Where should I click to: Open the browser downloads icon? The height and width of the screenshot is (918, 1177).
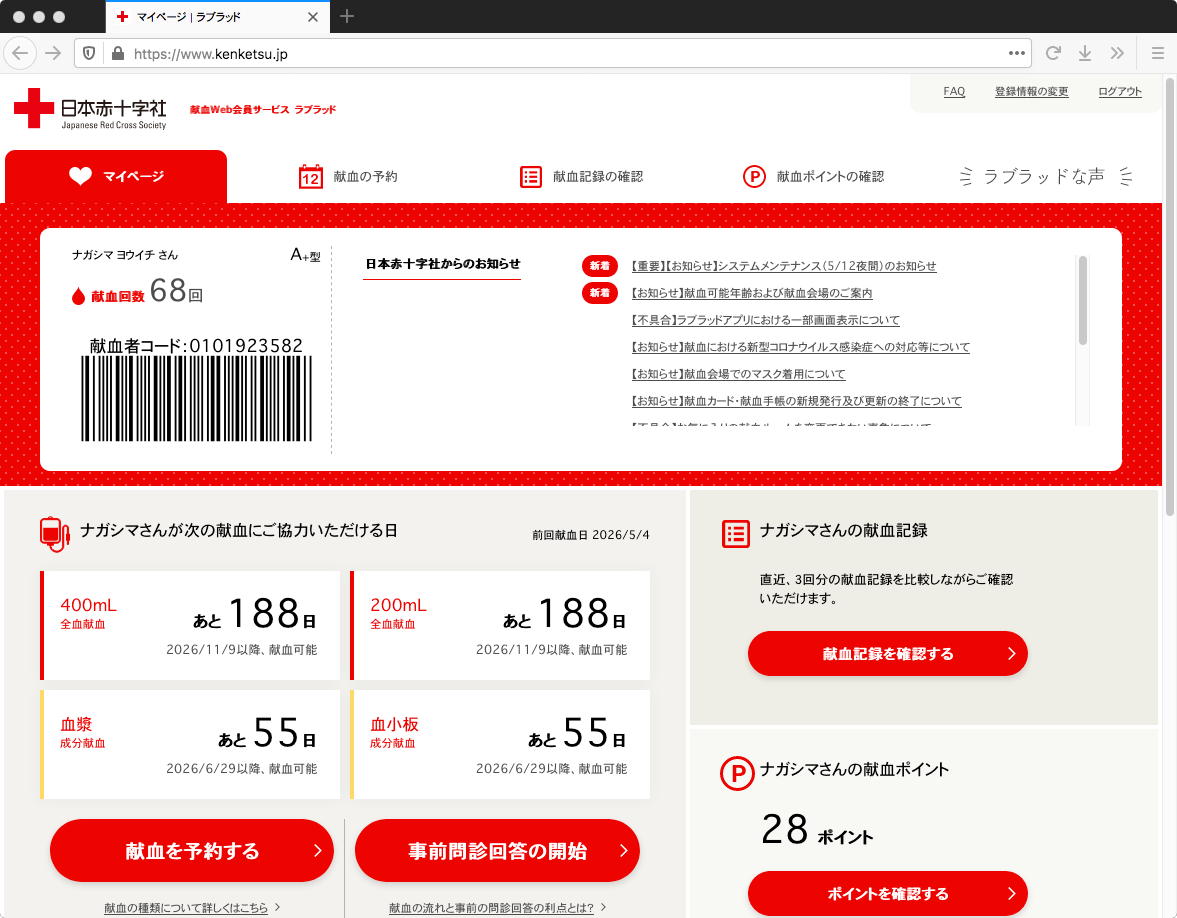point(1085,53)
